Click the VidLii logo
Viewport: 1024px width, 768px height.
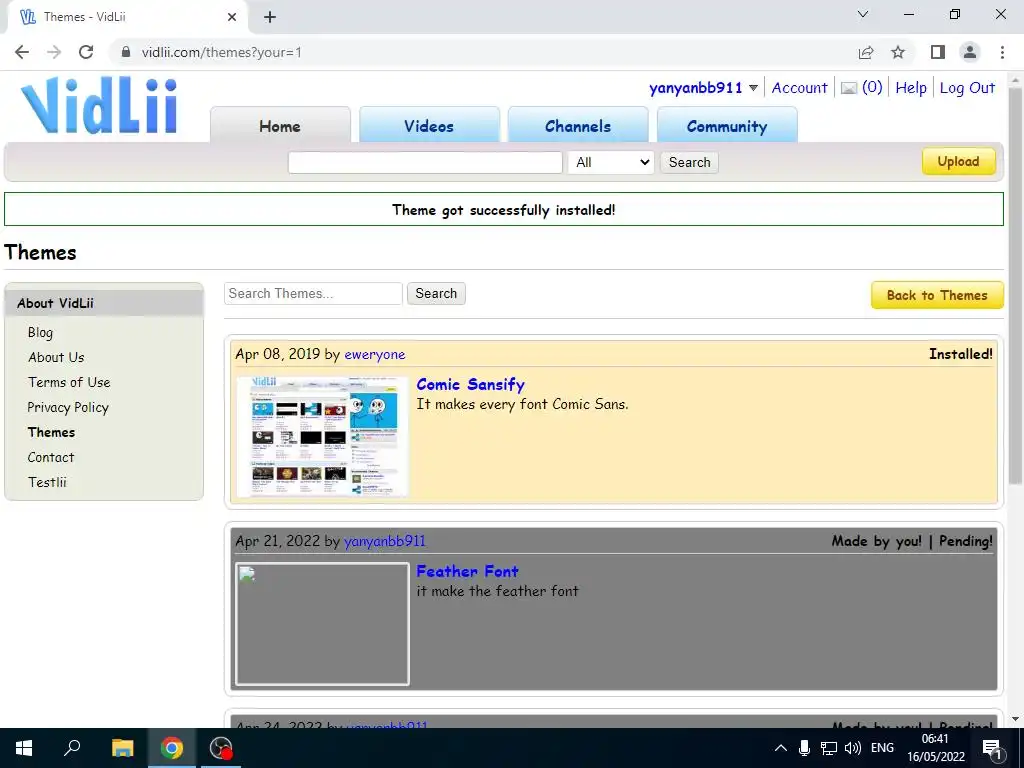pyautogui.click(x=99, y=106)
